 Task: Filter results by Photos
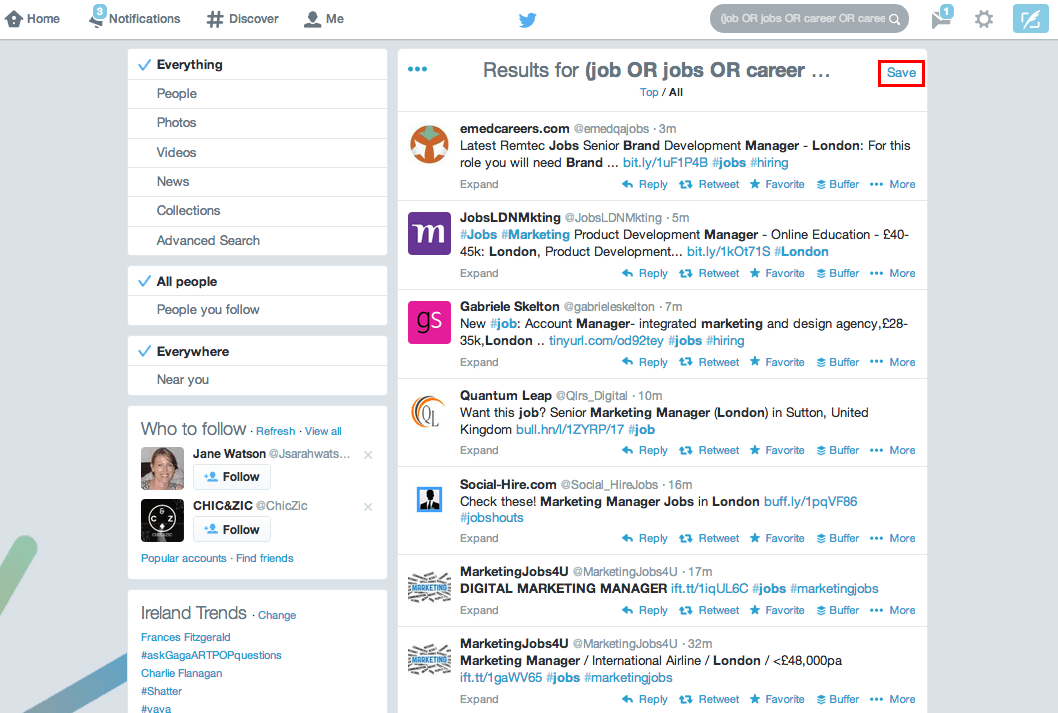click(257, 123)
